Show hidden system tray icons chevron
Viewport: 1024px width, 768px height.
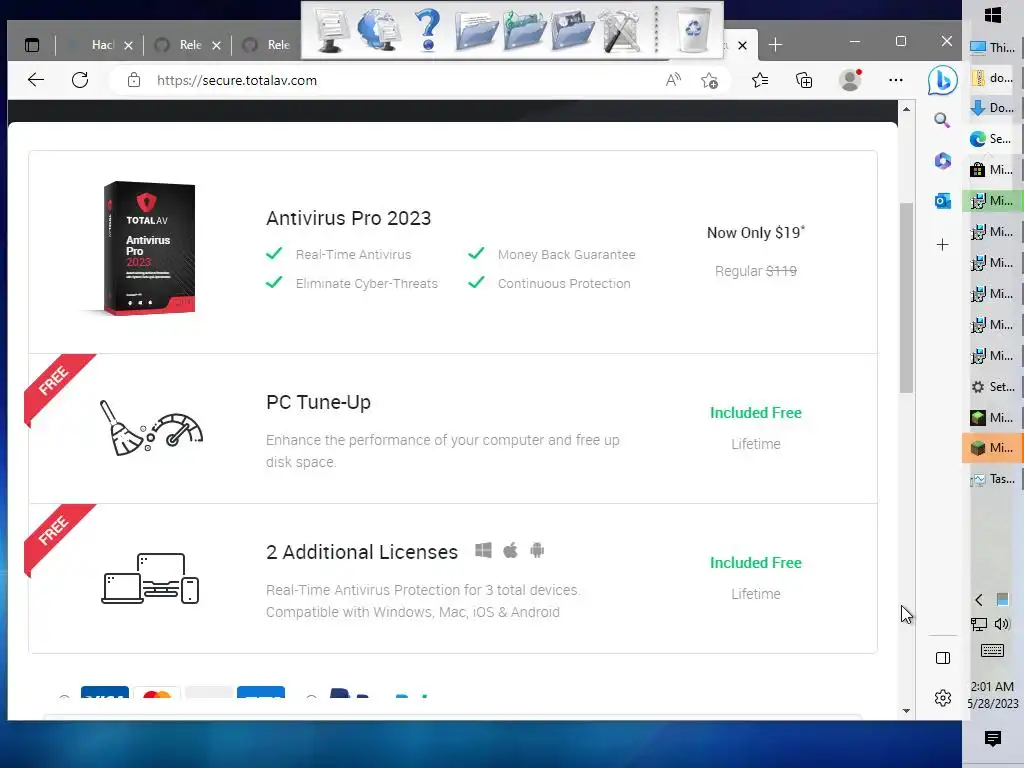point(978,600)
